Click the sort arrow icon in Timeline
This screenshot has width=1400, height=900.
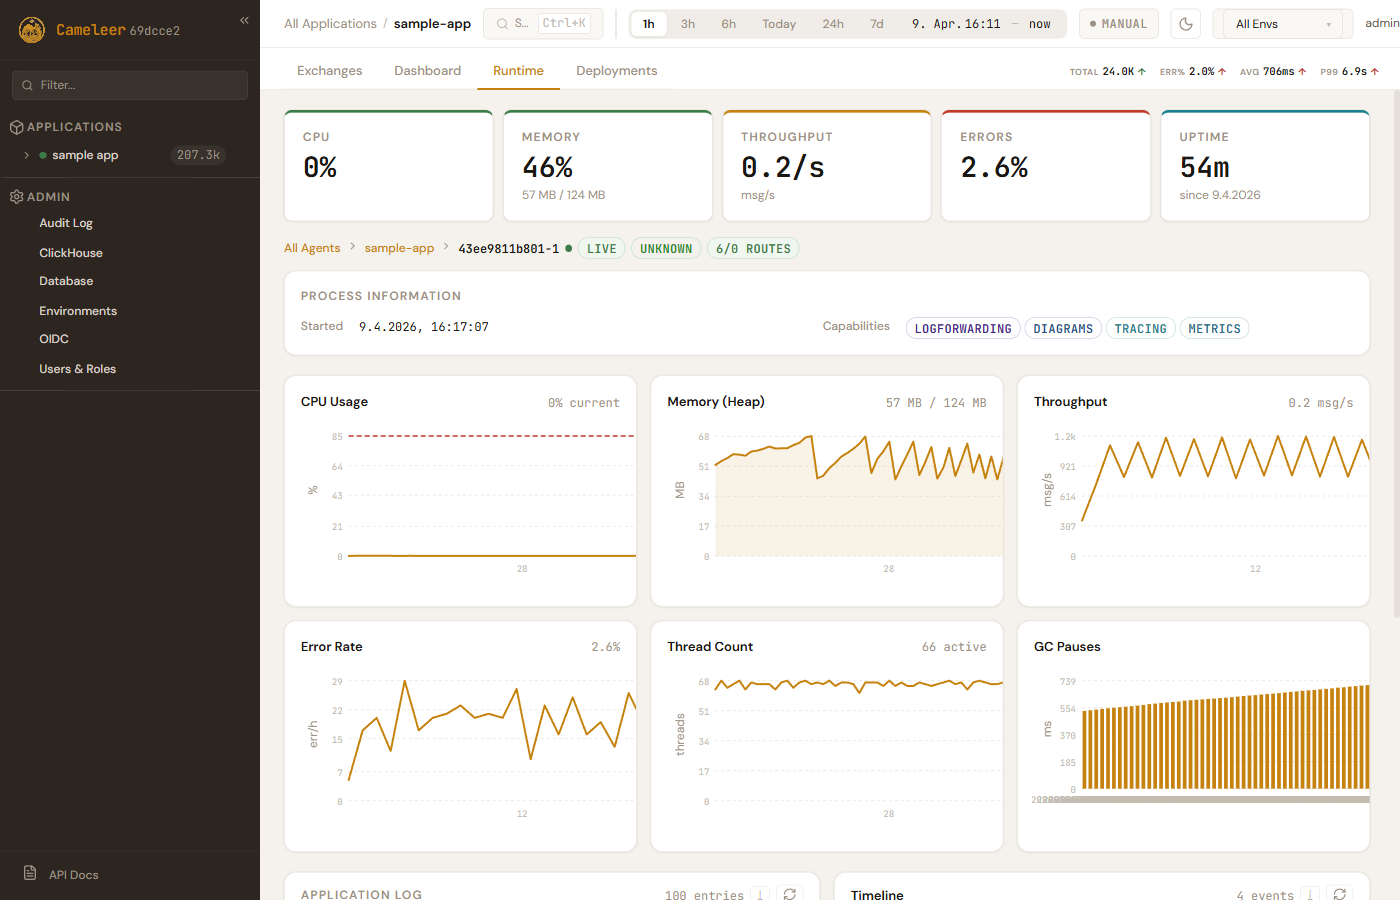coord(1310,894)
